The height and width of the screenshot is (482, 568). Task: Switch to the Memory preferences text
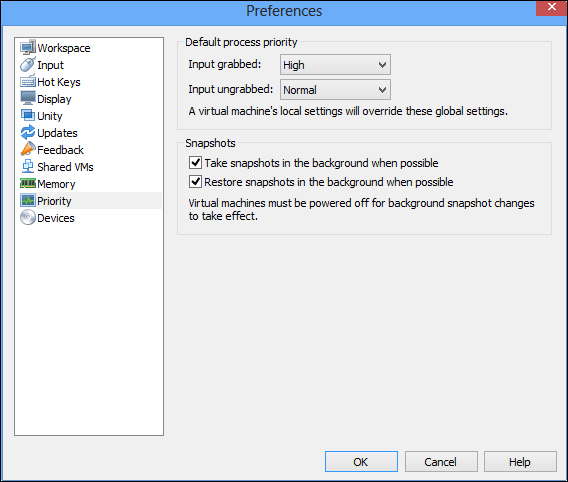56,184
